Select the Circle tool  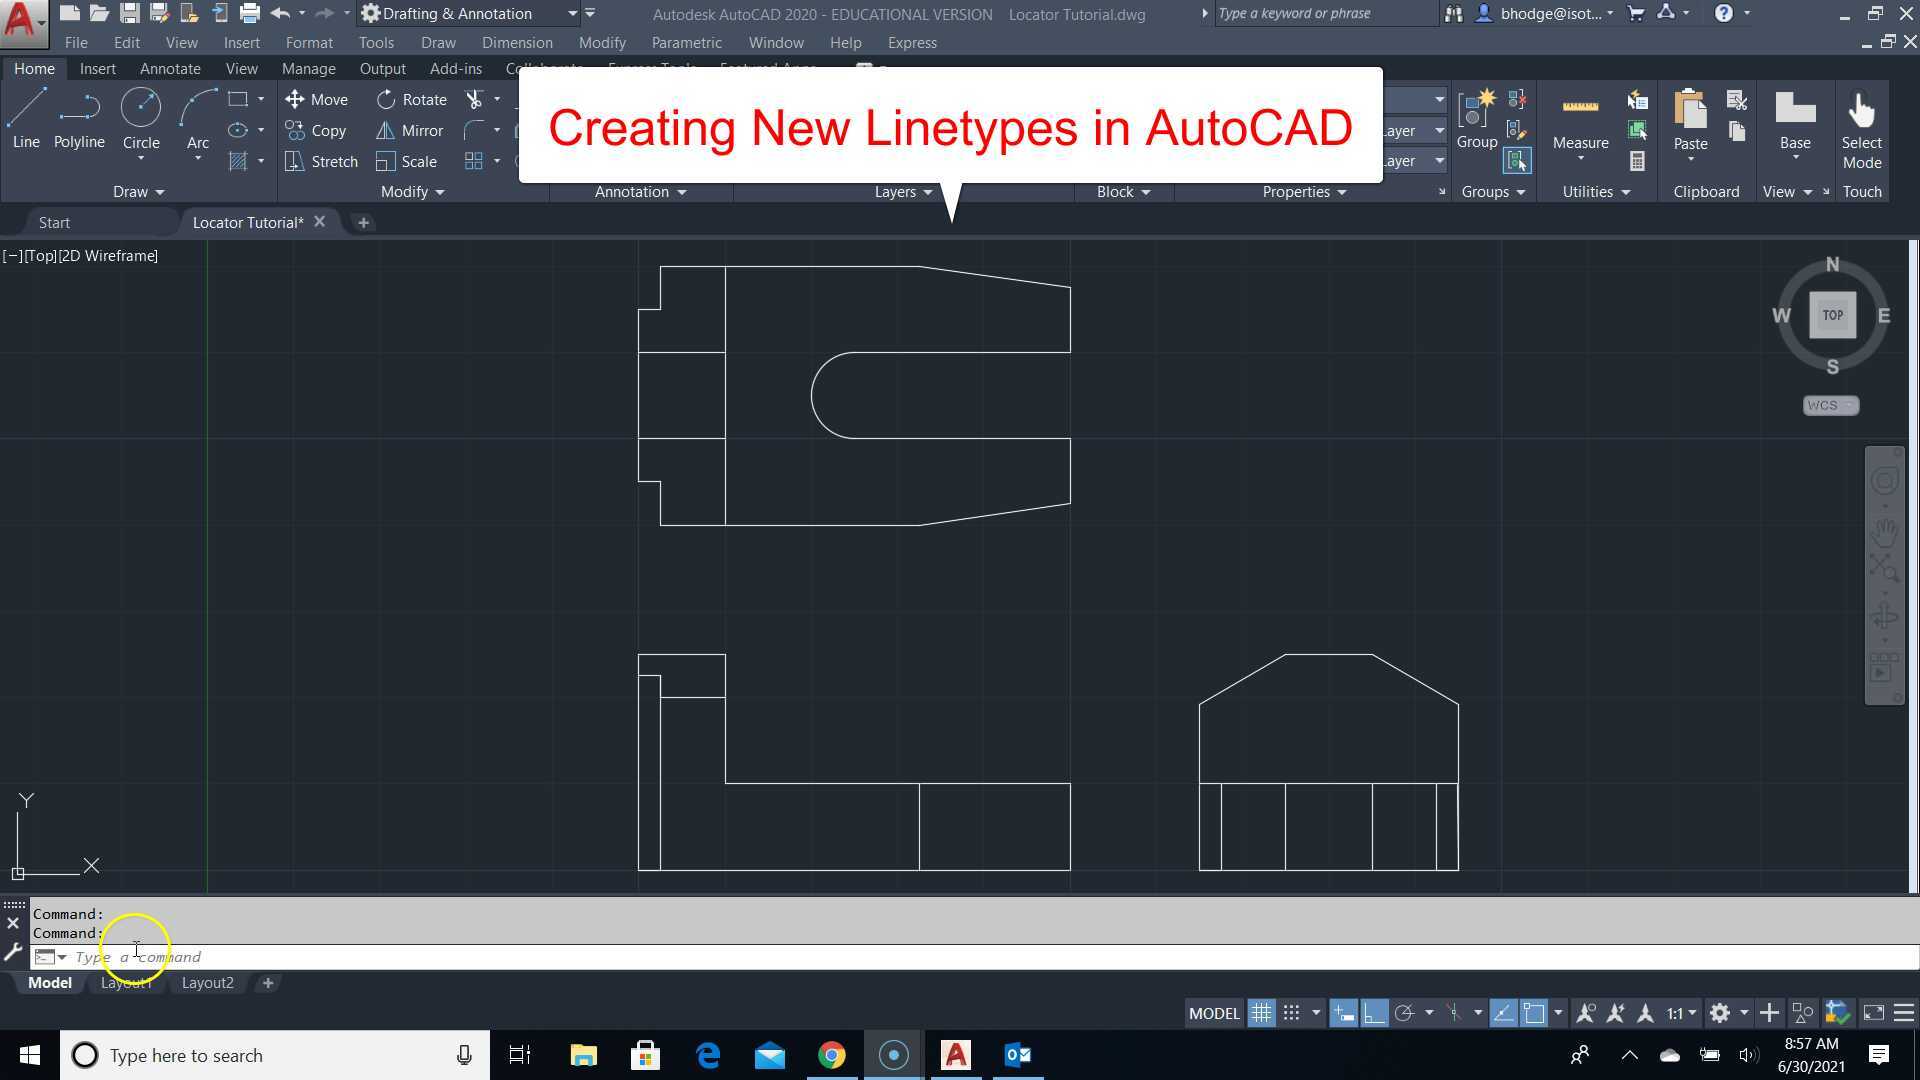tap(140, 113)
